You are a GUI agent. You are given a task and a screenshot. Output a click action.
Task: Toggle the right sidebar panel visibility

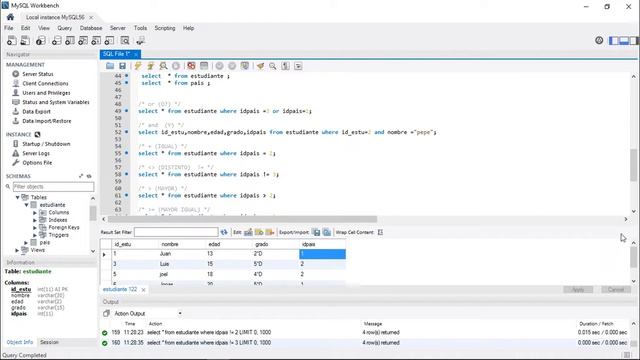coord(633,40)
